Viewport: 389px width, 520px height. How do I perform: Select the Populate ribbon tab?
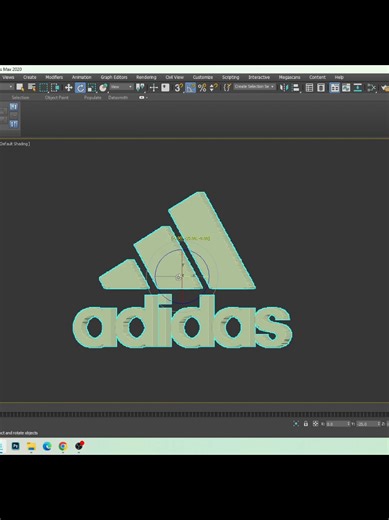92,98
